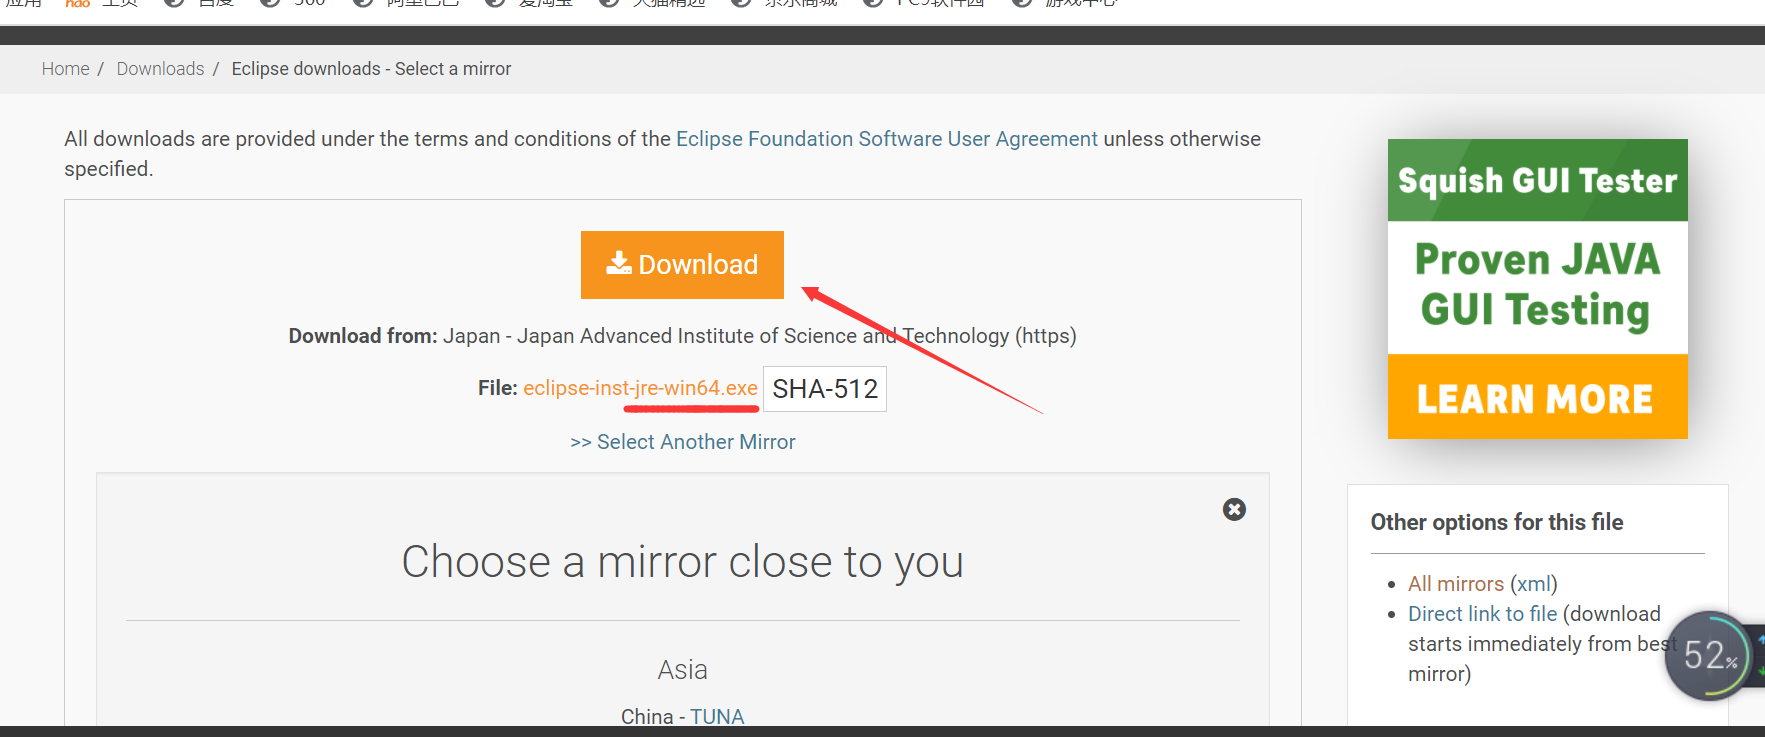Screen dimensions: 1765x737
Task: Click the orange Download button
Action: 682,265
